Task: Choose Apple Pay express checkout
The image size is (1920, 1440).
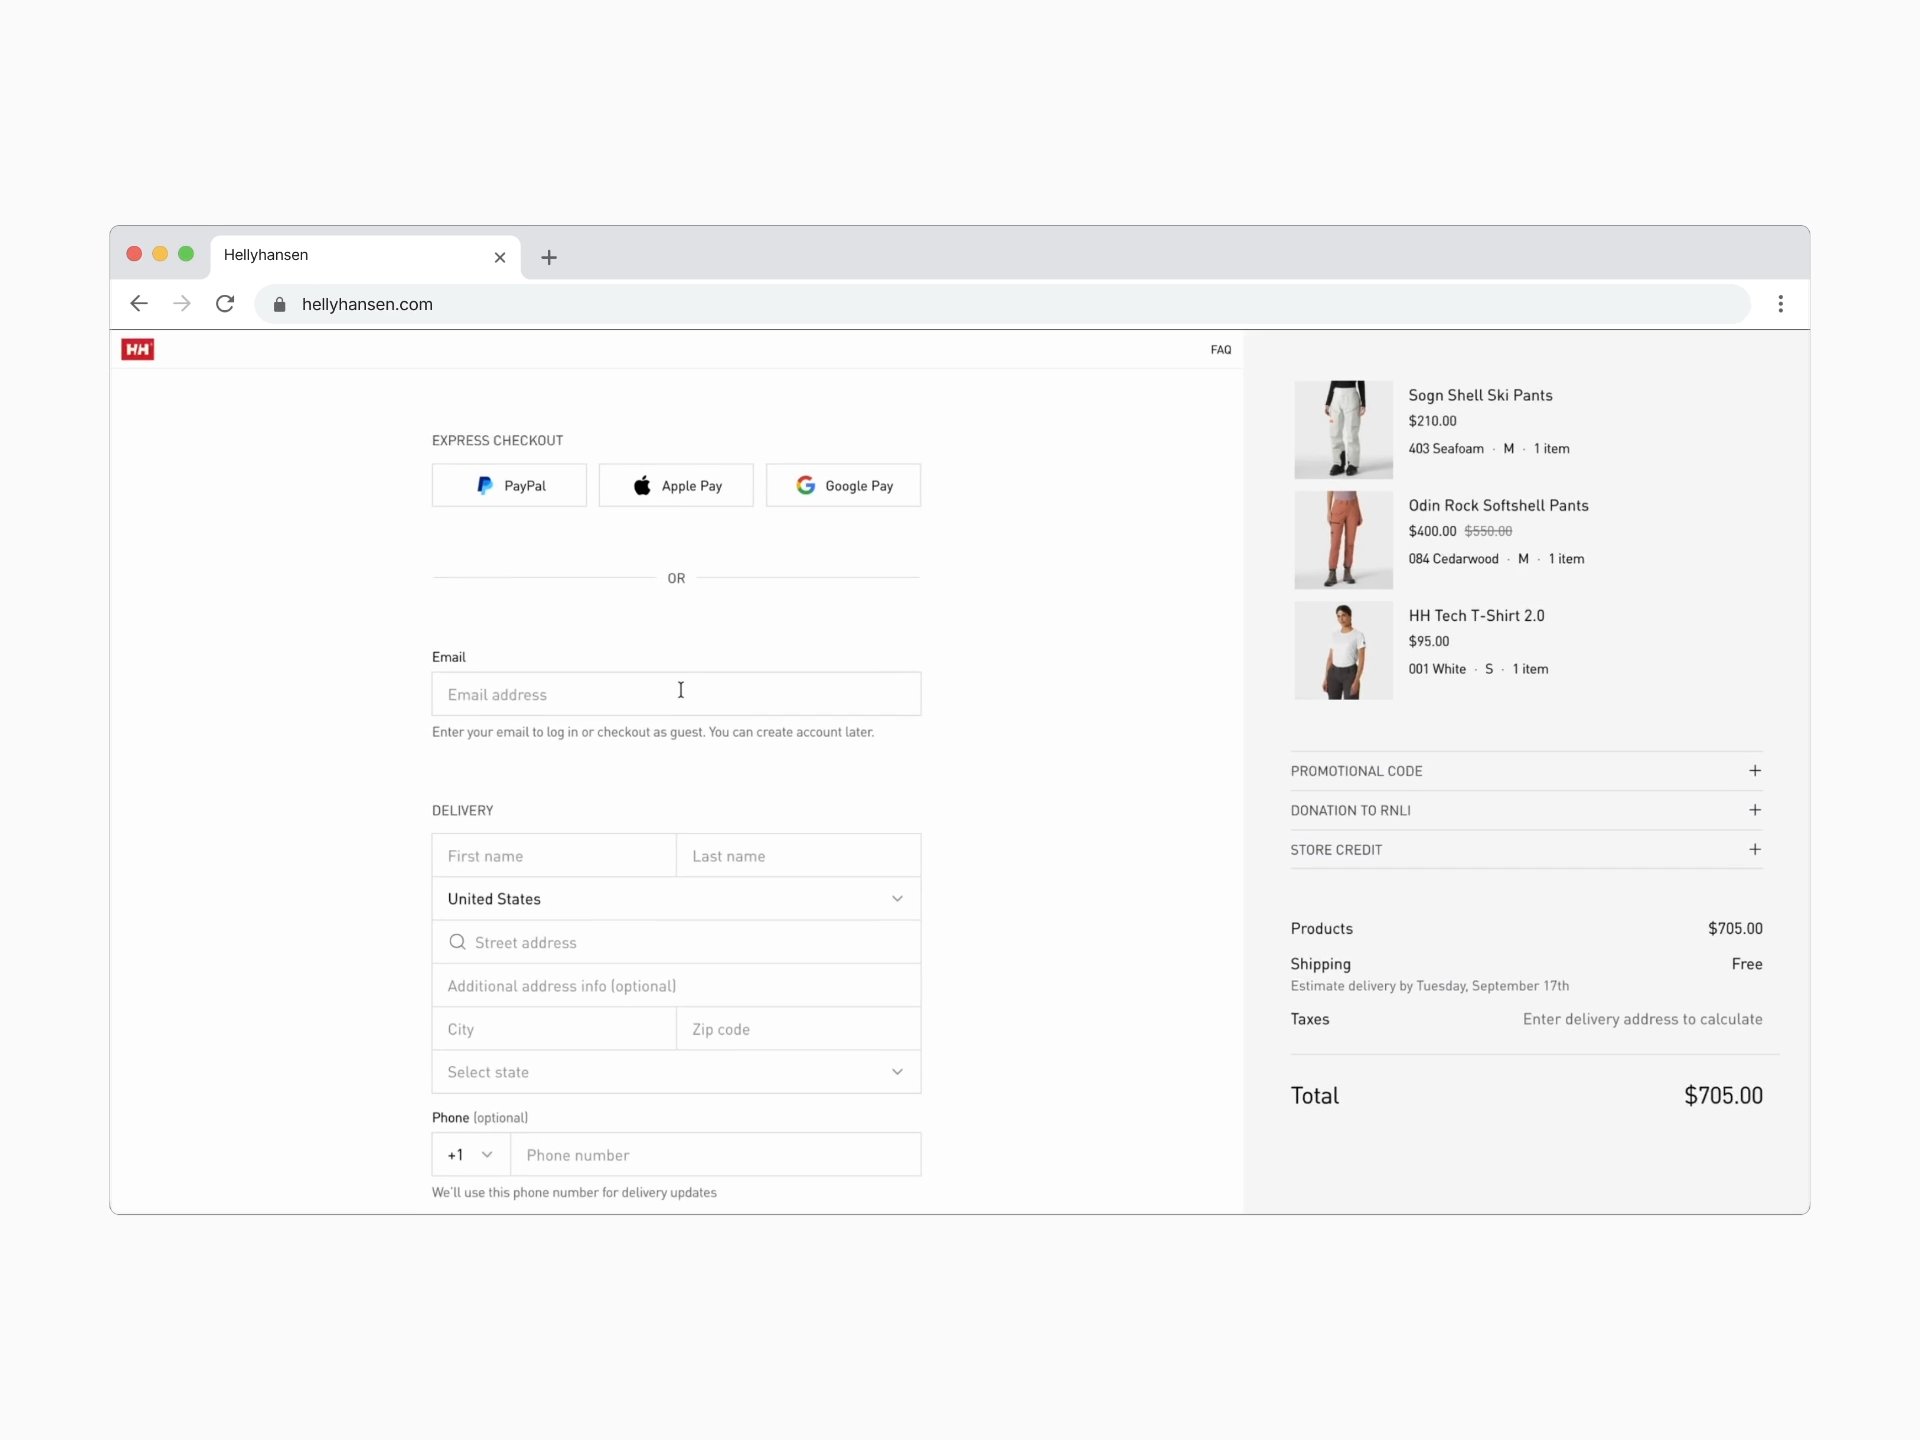Action: click(676, 486)
